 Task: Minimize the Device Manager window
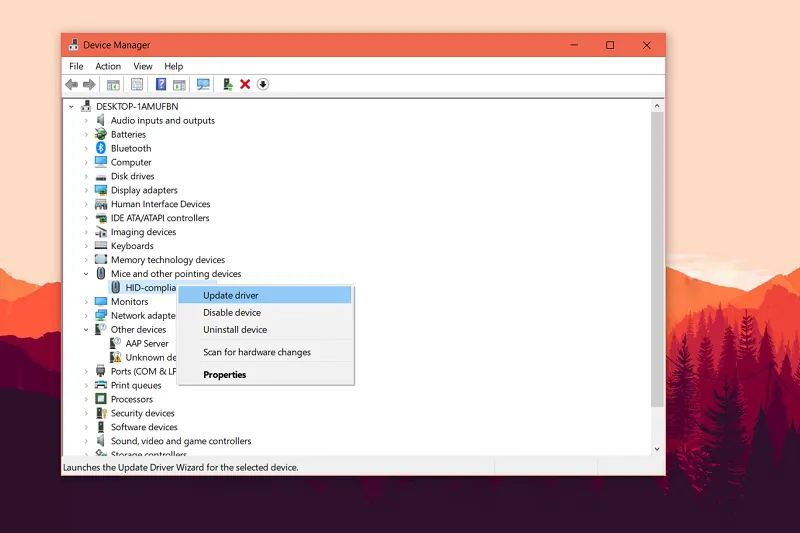[574, 45]
